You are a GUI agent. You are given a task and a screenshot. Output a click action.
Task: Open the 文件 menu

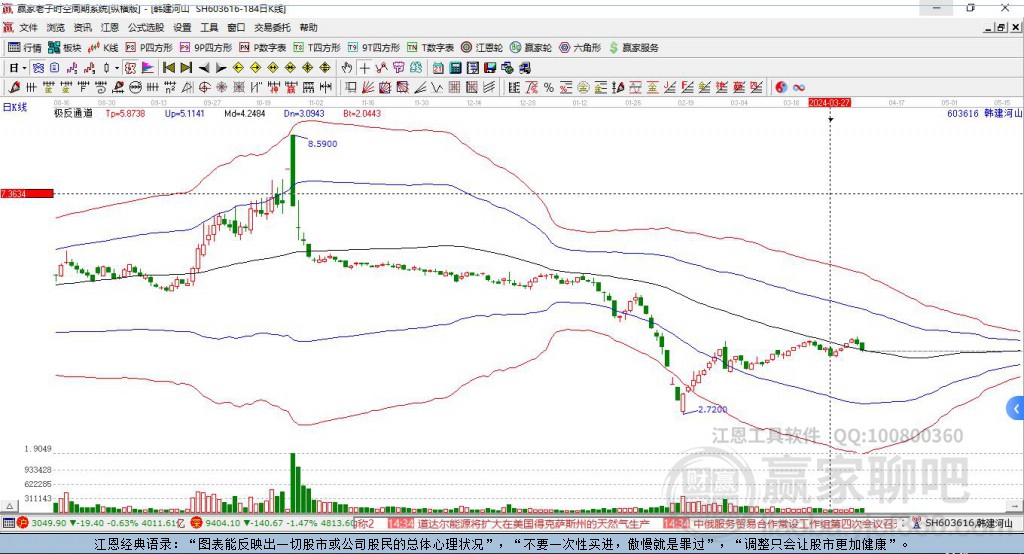29,27
